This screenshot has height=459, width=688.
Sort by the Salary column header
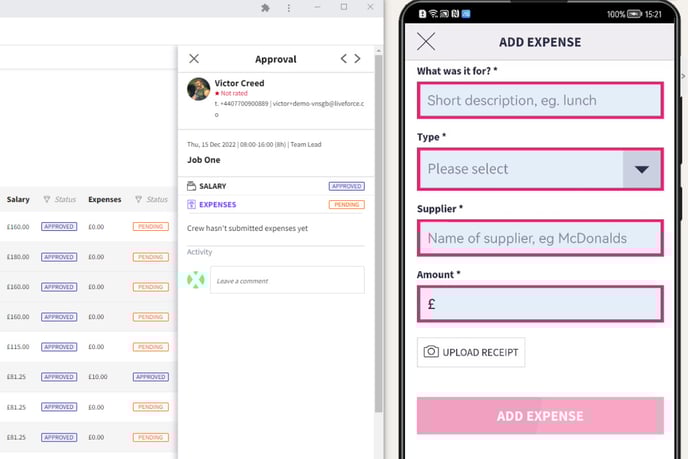point(18,199)
